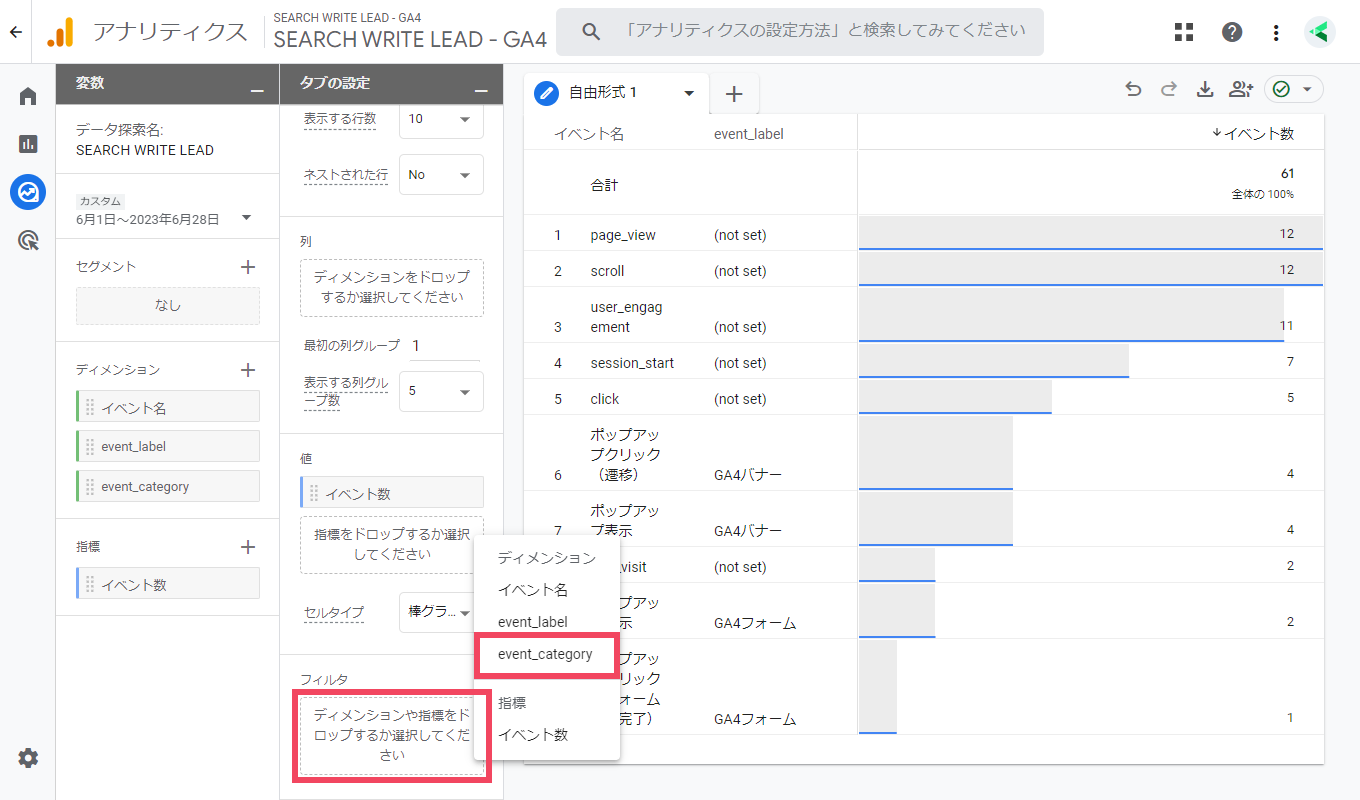Click the なし segment placeholder
Image resolution: width=1360 pixels, height=800 pixels.
[x=168, y=306]
